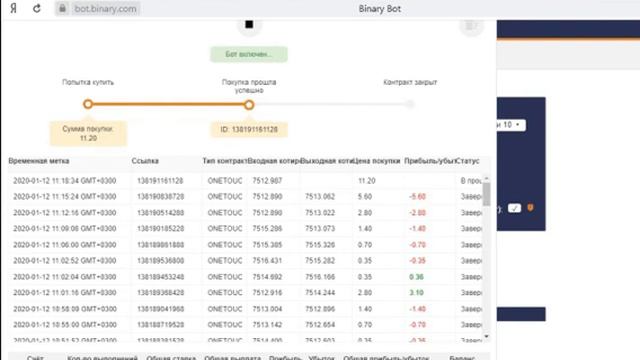Click the red loss value -5.60
The image size is (640, 360).
click(x=417, y=196)
